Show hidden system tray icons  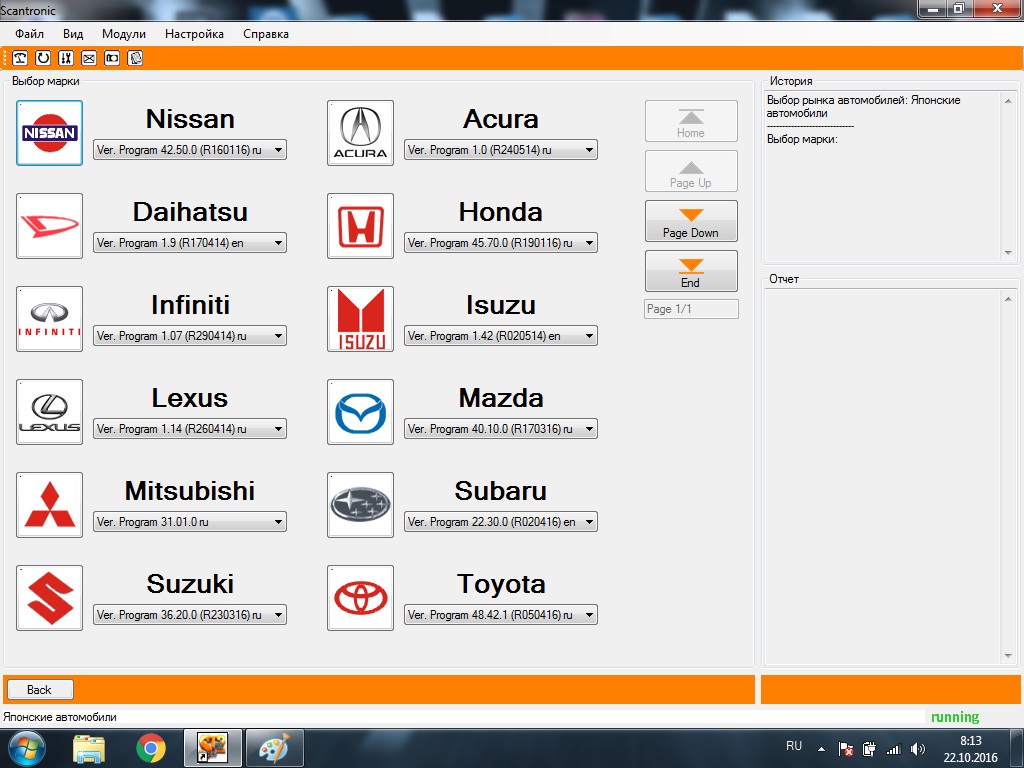point(822,749)
